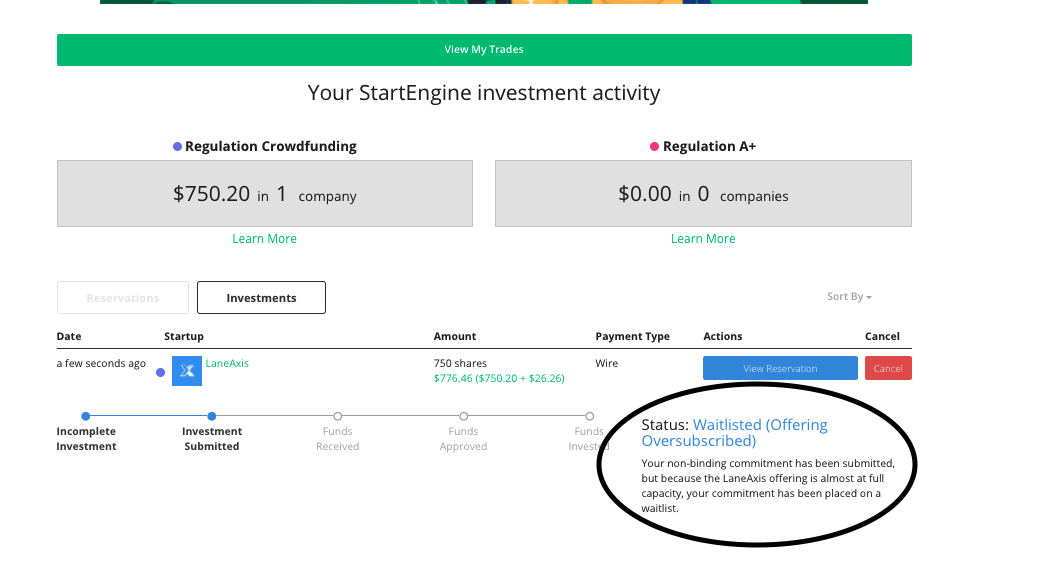Open the LaneAxis startup link
The height and width of the screenshot is (581, 1064).
[227, 363]
